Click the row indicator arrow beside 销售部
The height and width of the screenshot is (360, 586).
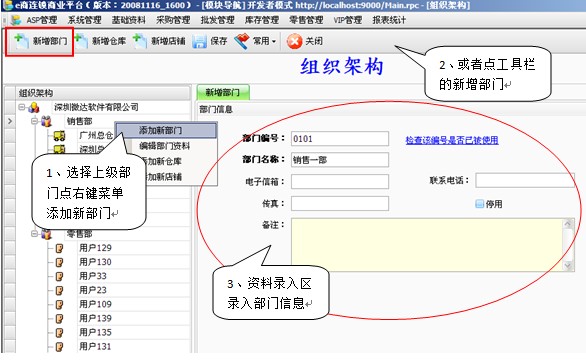(10, 121)
